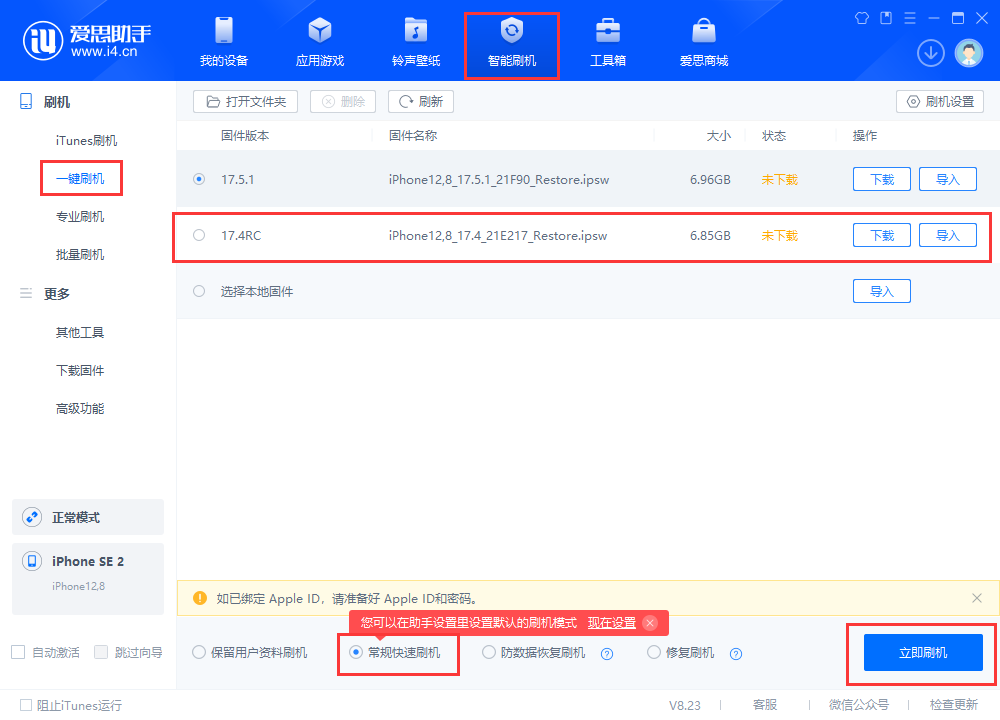
Task: Click the 打开文件夹 button
Action: 246,101
